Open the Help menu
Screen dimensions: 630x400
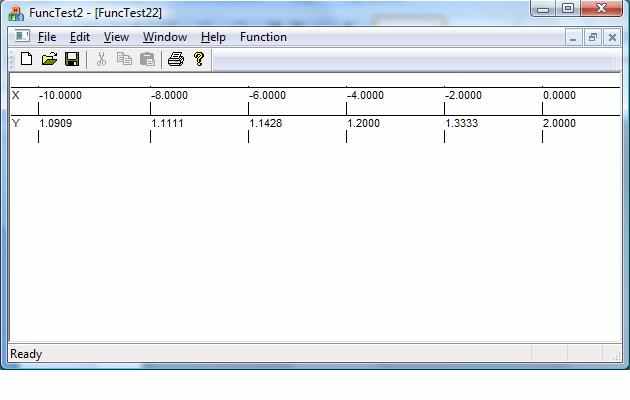coord(213,37)
